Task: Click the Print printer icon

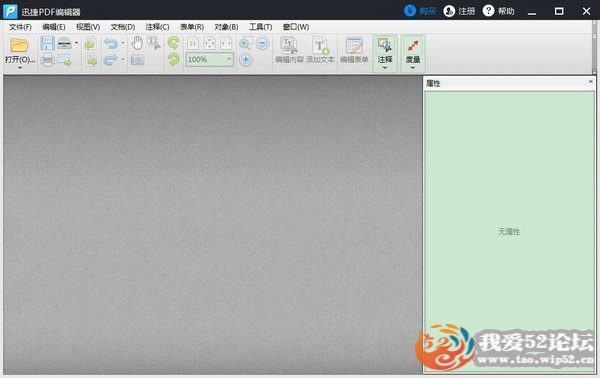Action: [x=47, y=60]
